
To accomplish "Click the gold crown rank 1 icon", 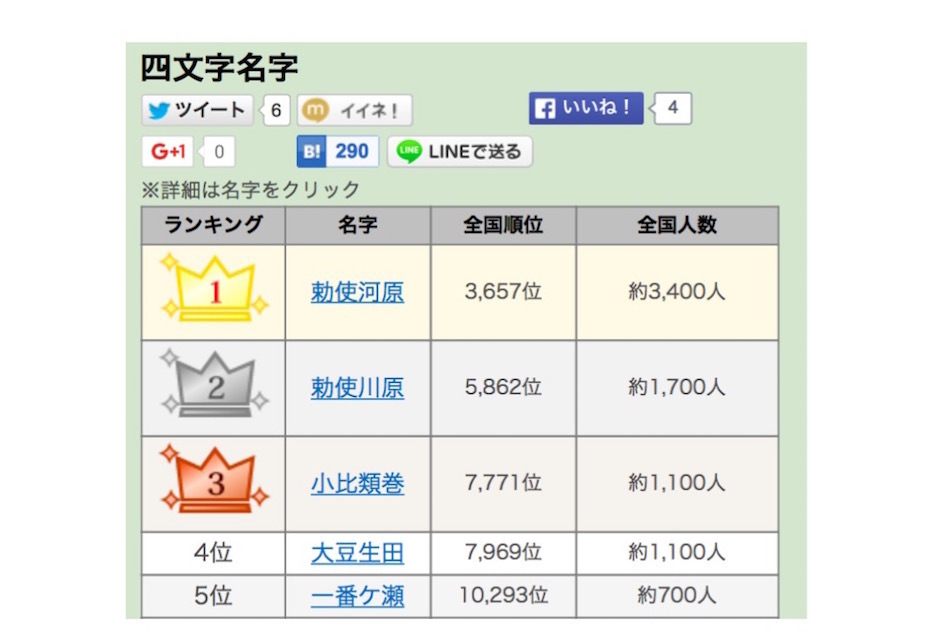I will (214, 291).
